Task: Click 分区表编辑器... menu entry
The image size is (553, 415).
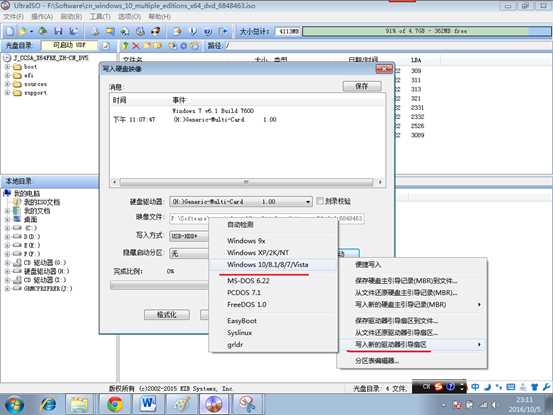Action: click(x=412, y=361)
